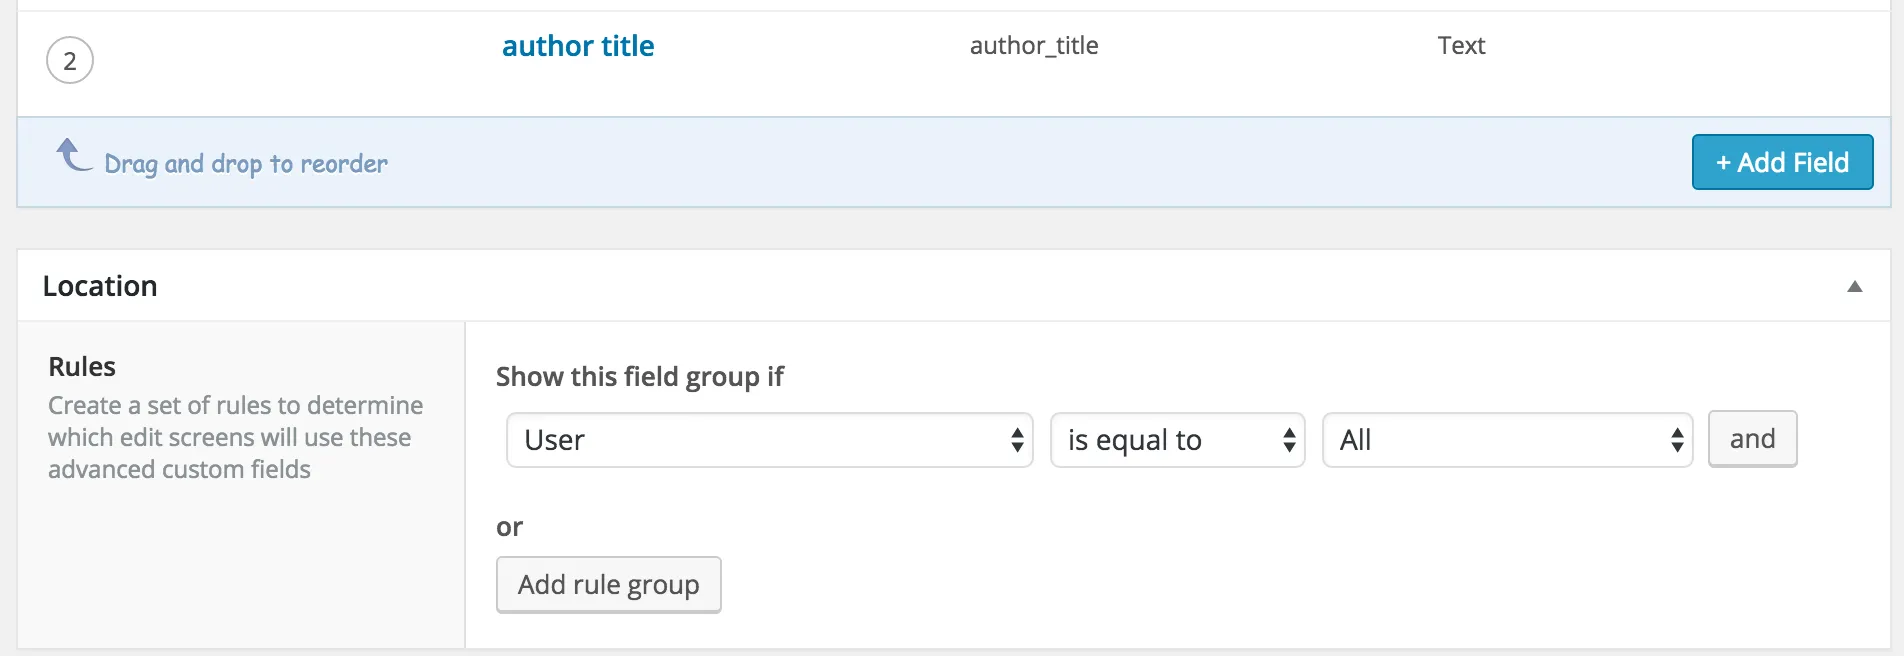Click the Drag and drop to reorder hint
The image size is (1904, 656).
click(246, 164)
